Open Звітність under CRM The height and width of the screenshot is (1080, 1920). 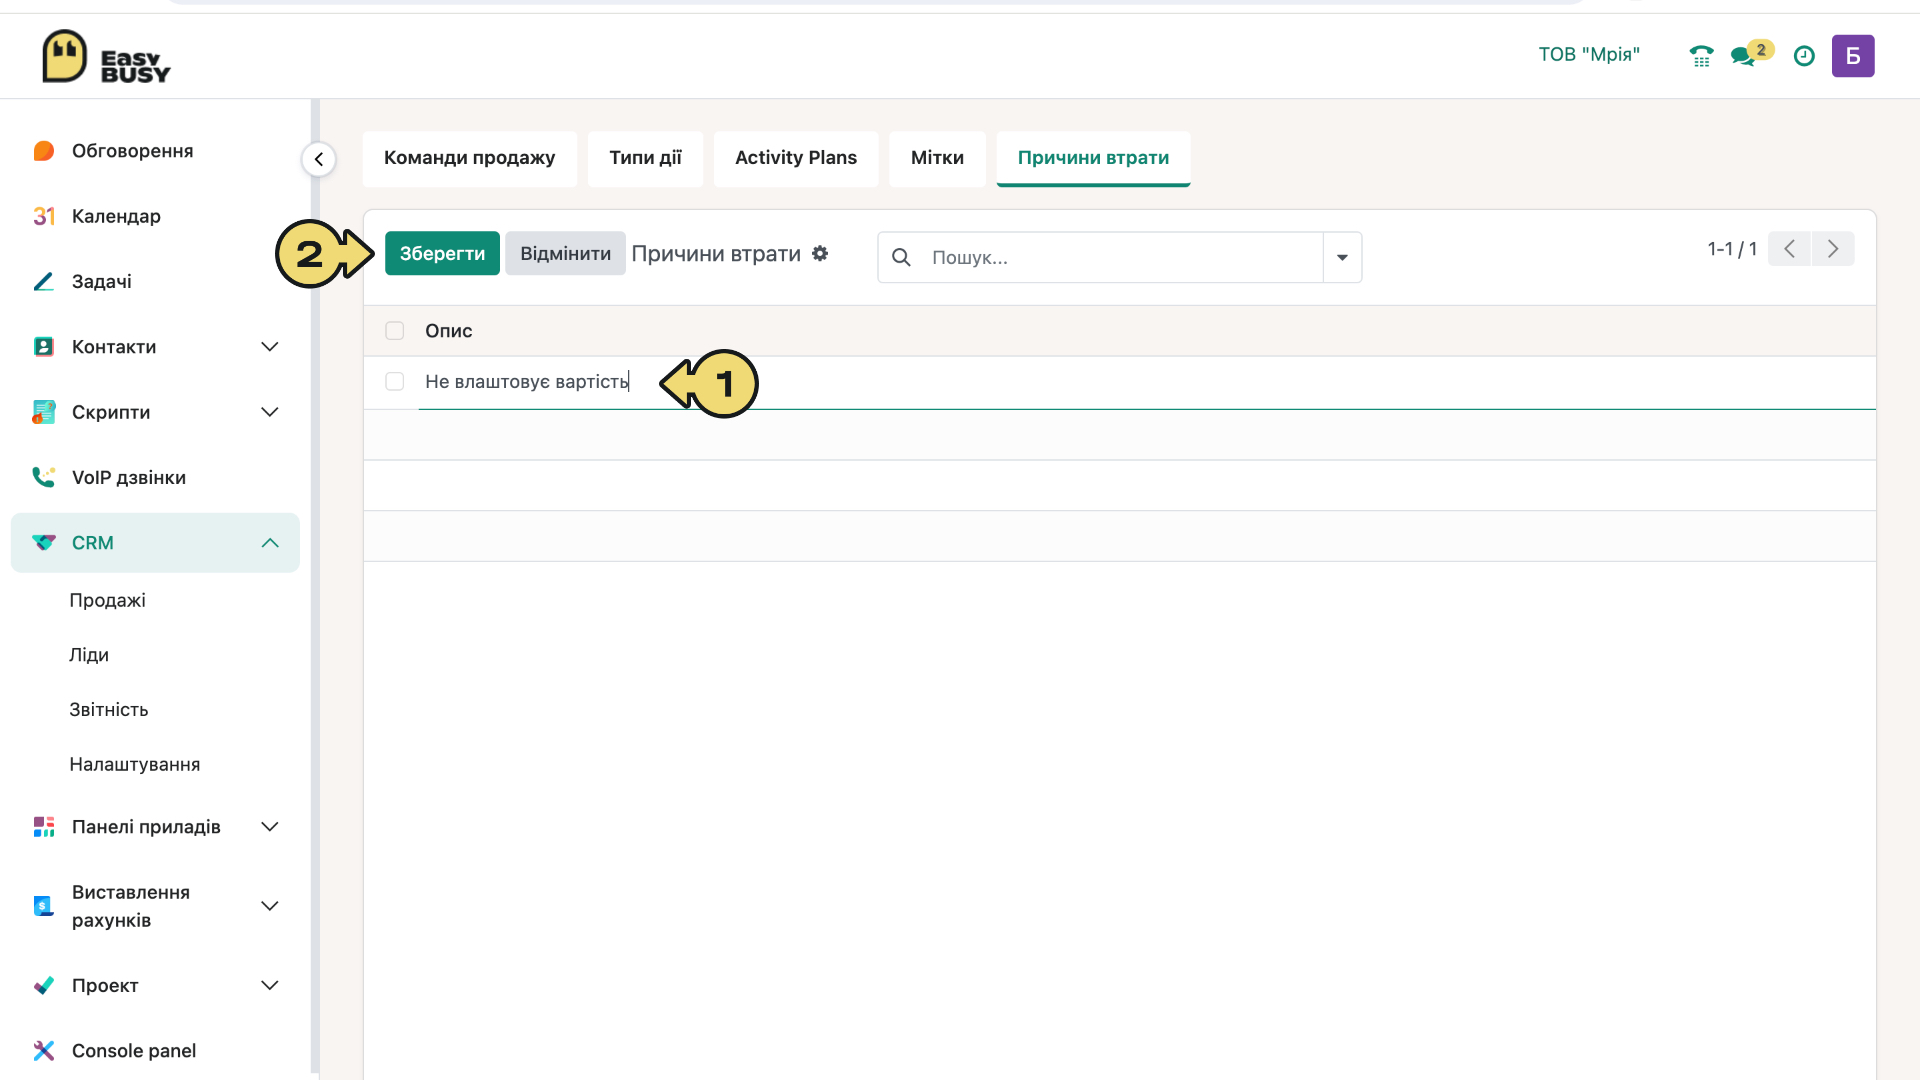point(109,710)
